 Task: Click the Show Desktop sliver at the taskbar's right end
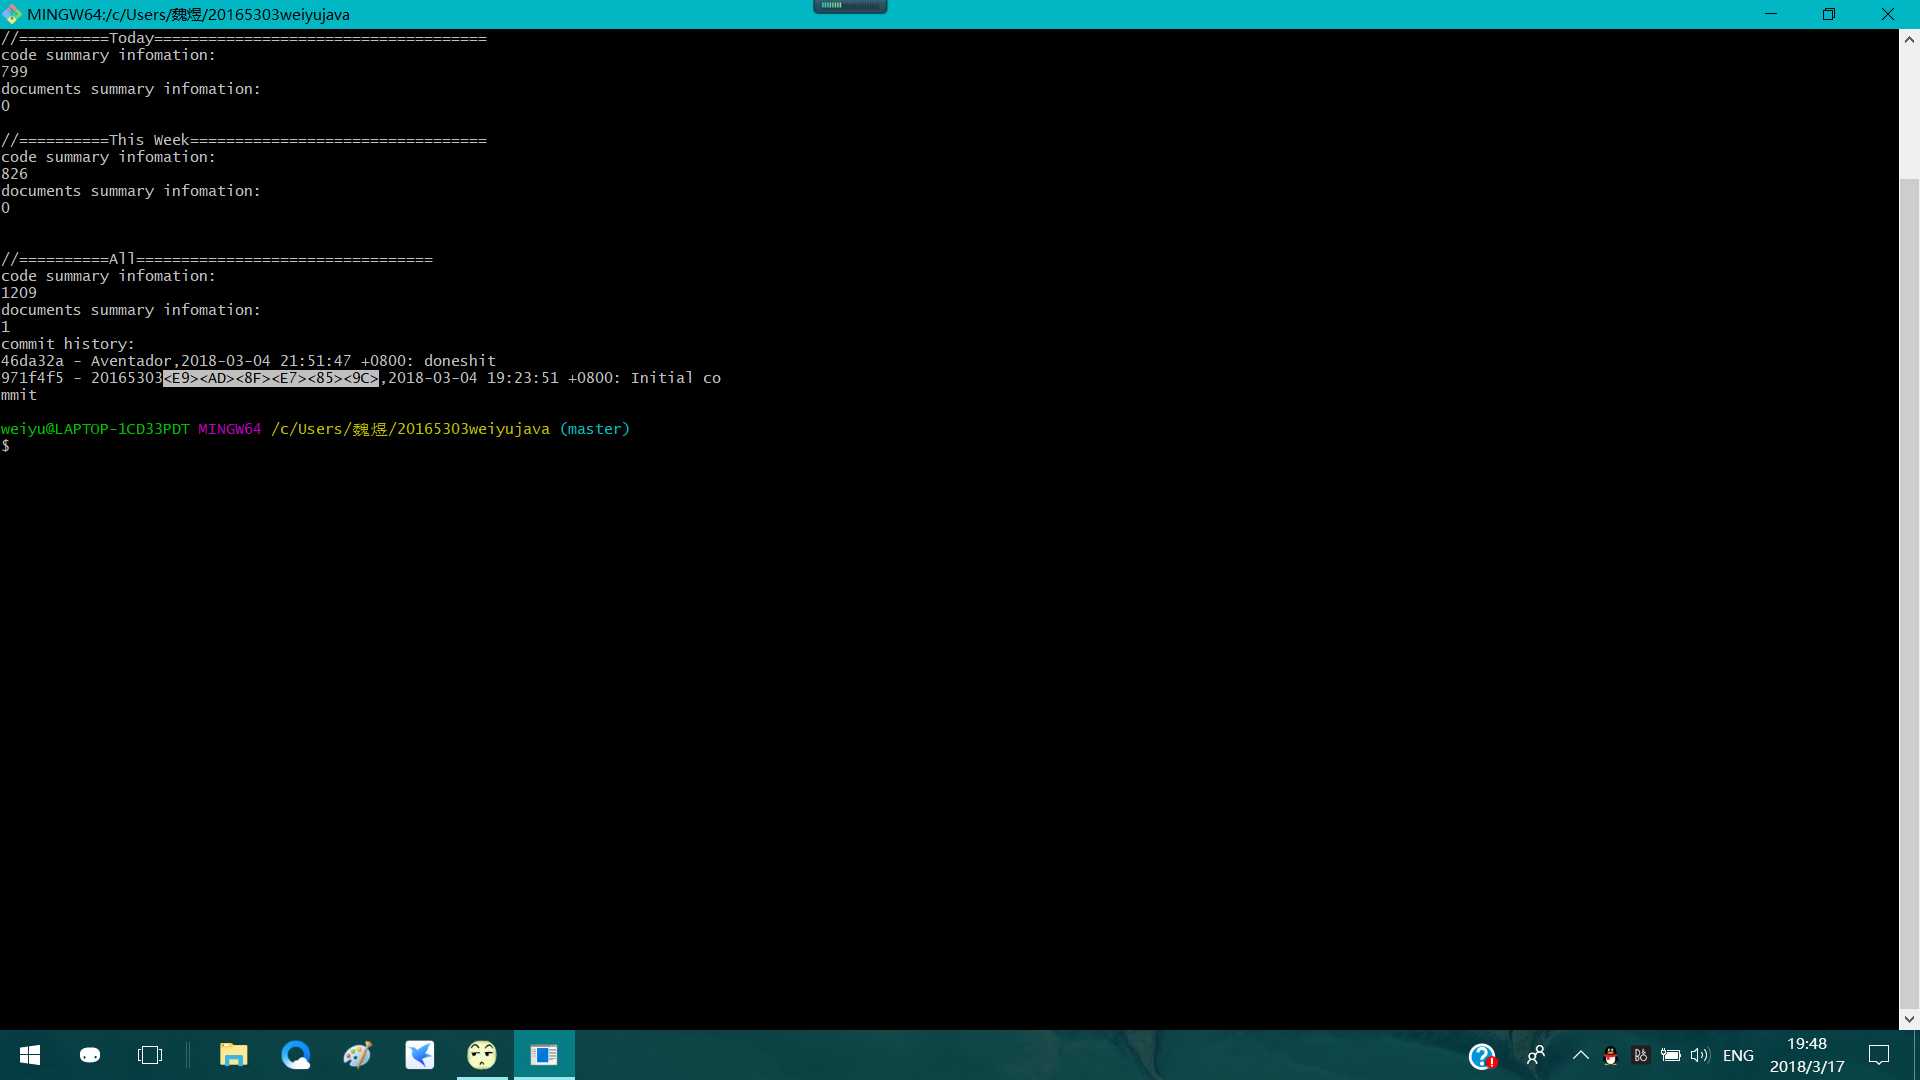(x=1917, y=1055)
